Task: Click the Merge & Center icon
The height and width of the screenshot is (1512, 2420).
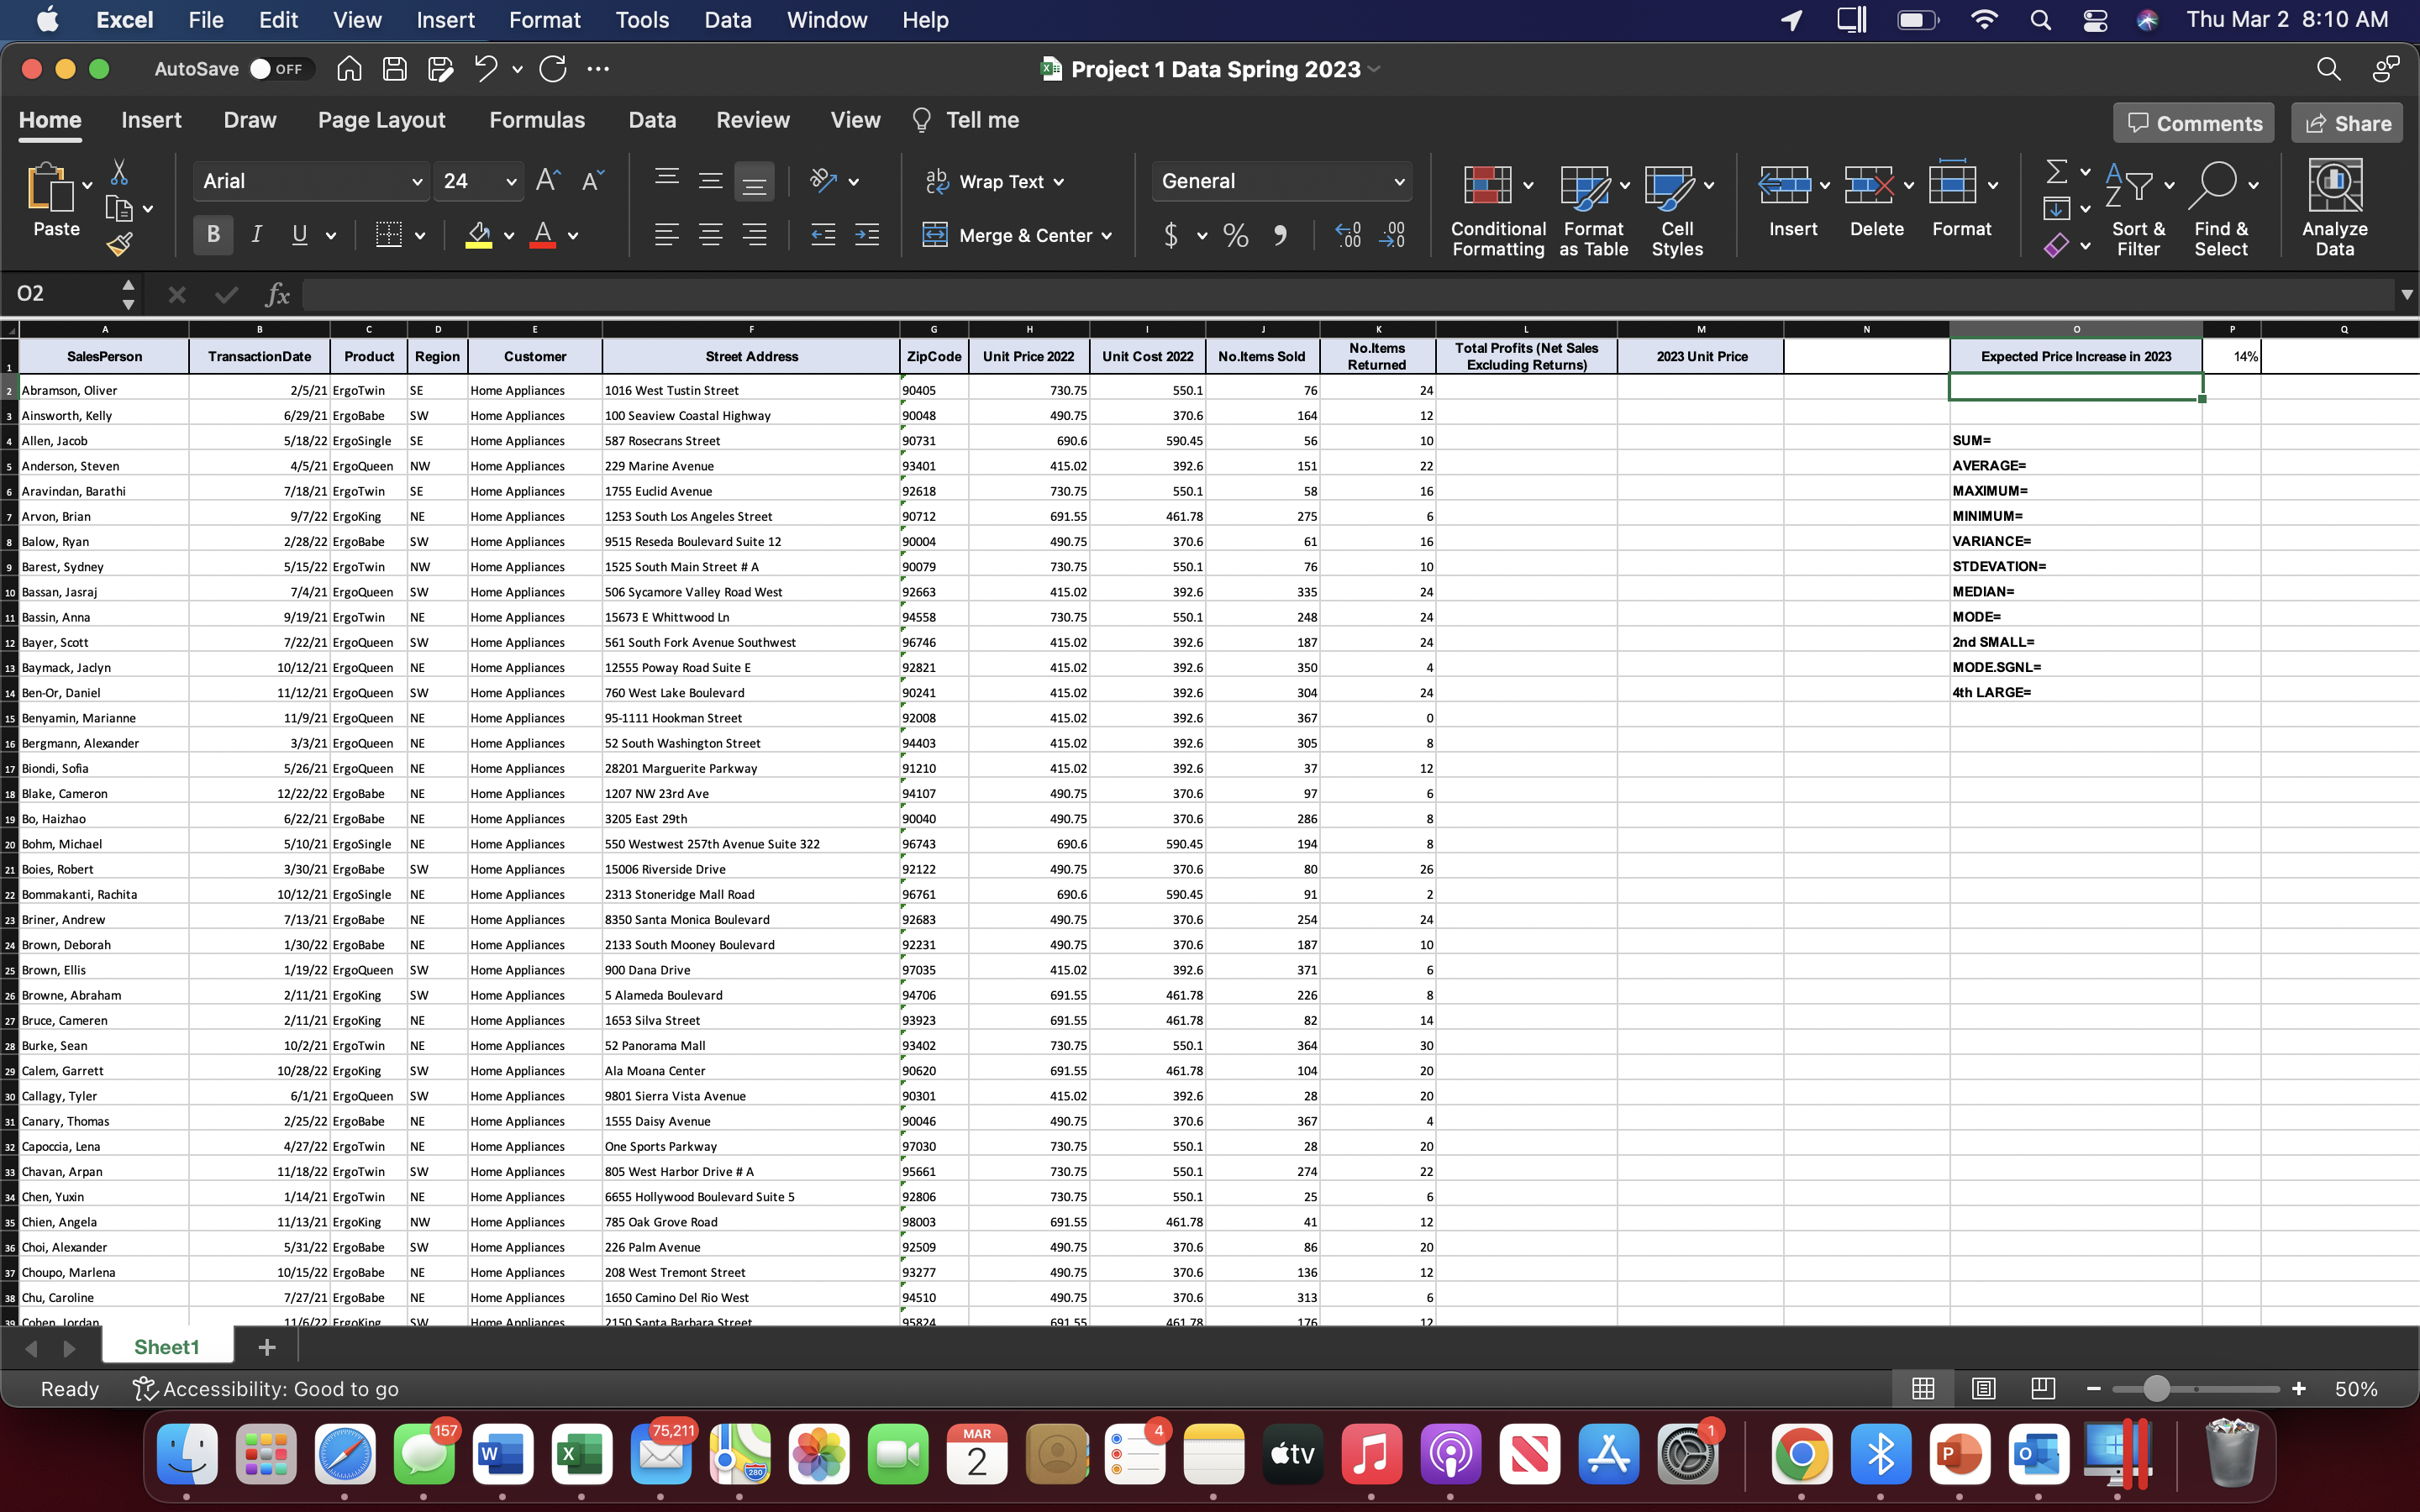Action: tap(935, 235)
